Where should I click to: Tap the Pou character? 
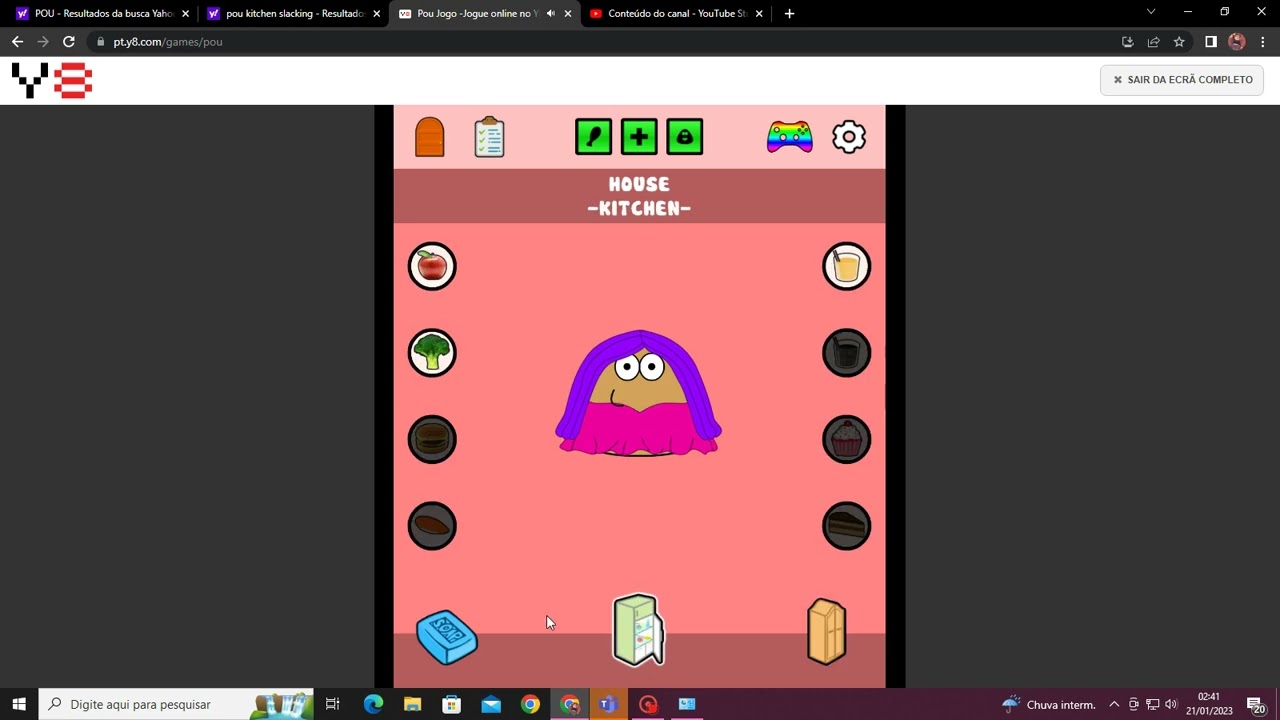638,394
